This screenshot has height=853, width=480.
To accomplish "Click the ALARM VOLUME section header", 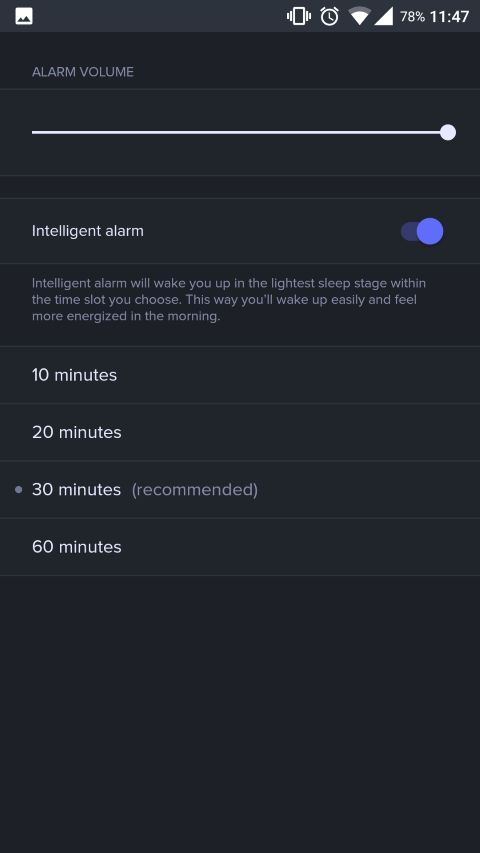I will click(83, 72).
